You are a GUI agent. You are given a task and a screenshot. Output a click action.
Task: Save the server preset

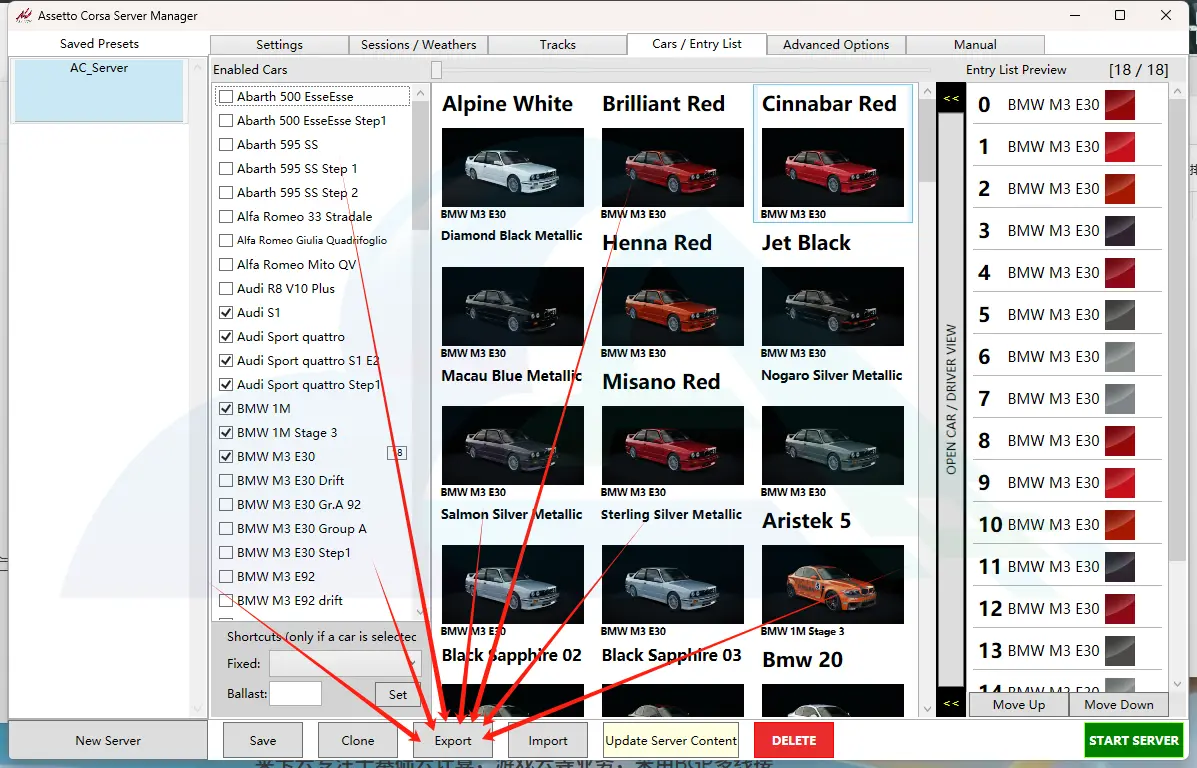263,741
